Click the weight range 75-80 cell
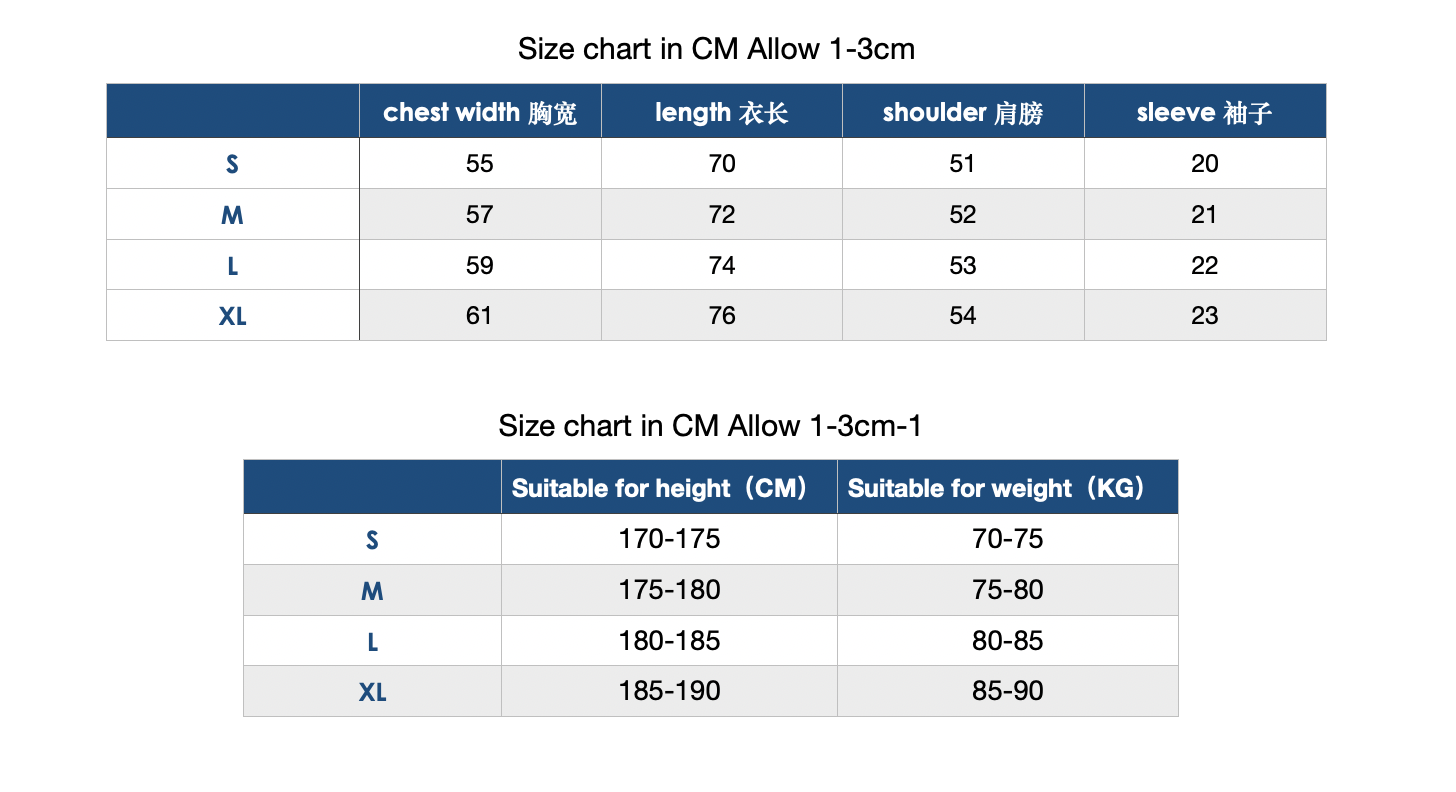This screenshot has width=1456, height=792. [1007, 590]
